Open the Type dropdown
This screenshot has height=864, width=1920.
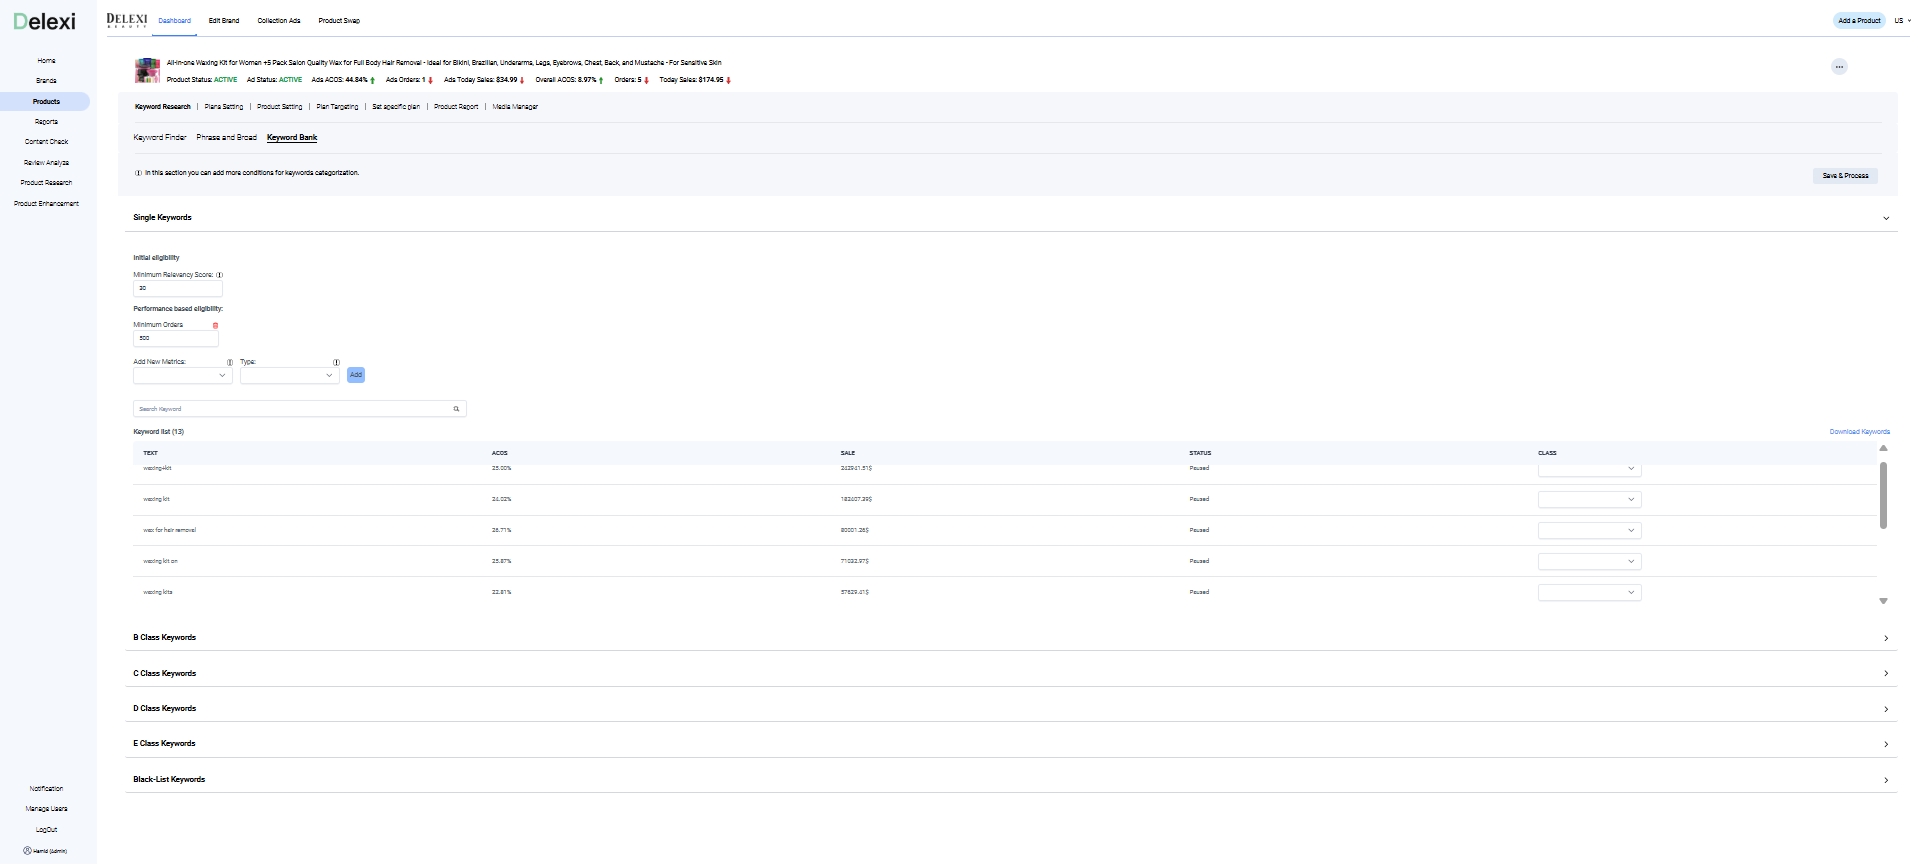(289, 376)
